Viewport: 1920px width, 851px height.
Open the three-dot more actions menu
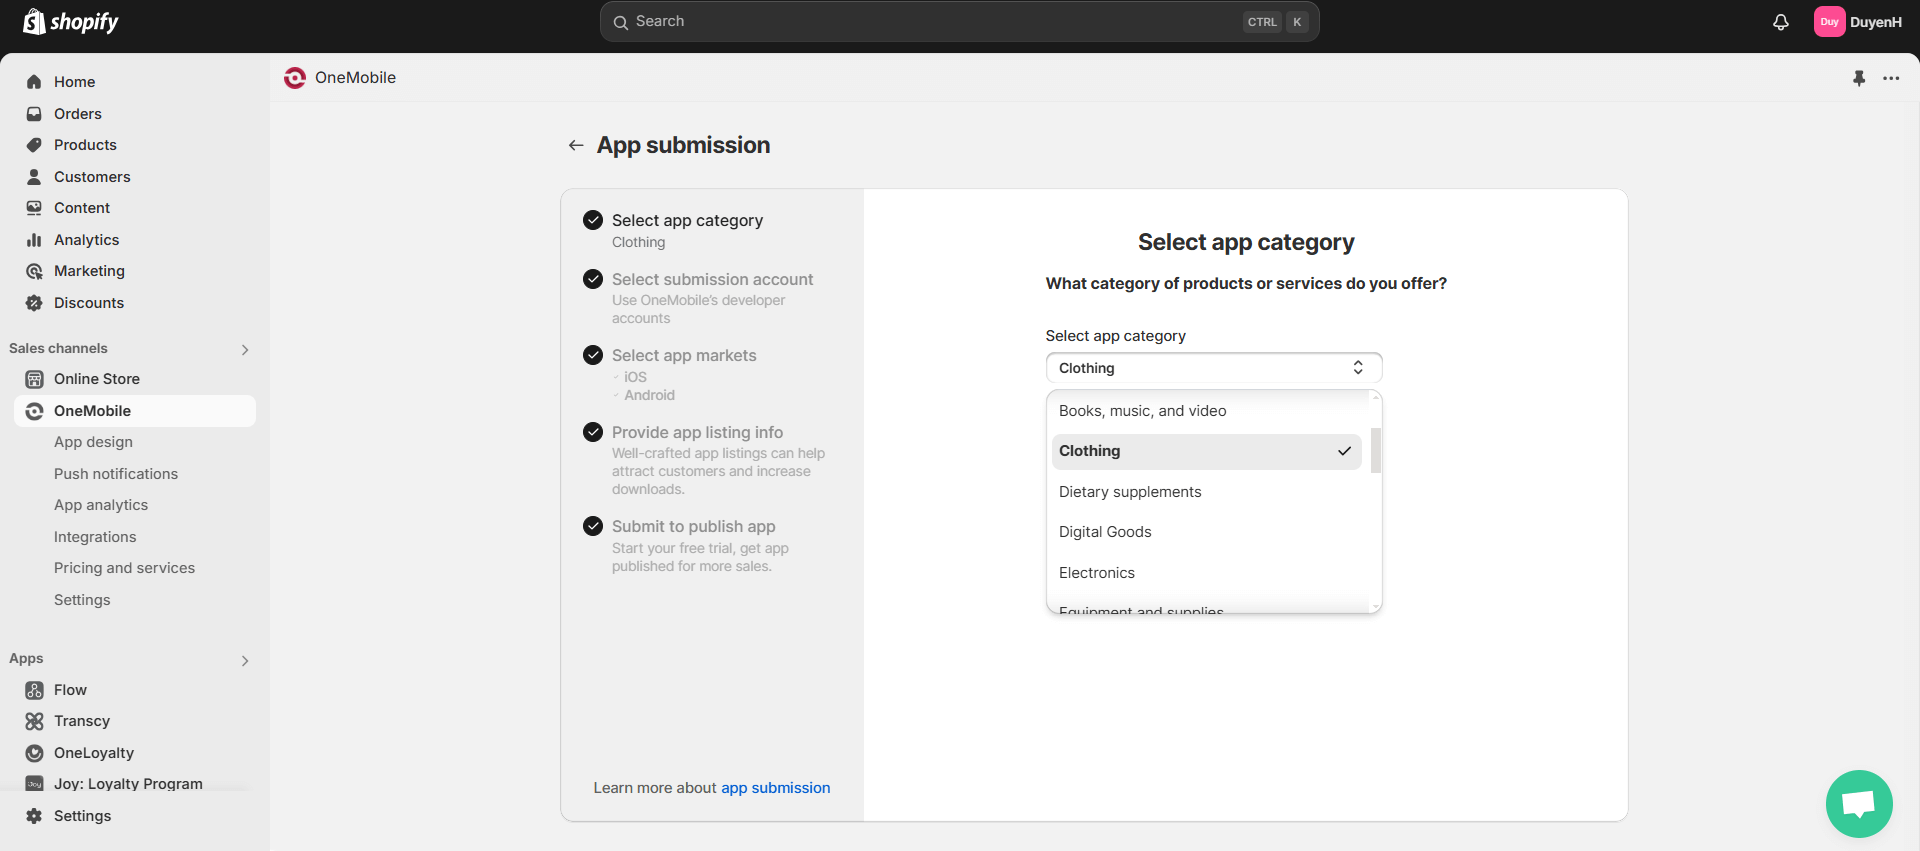1891,78
